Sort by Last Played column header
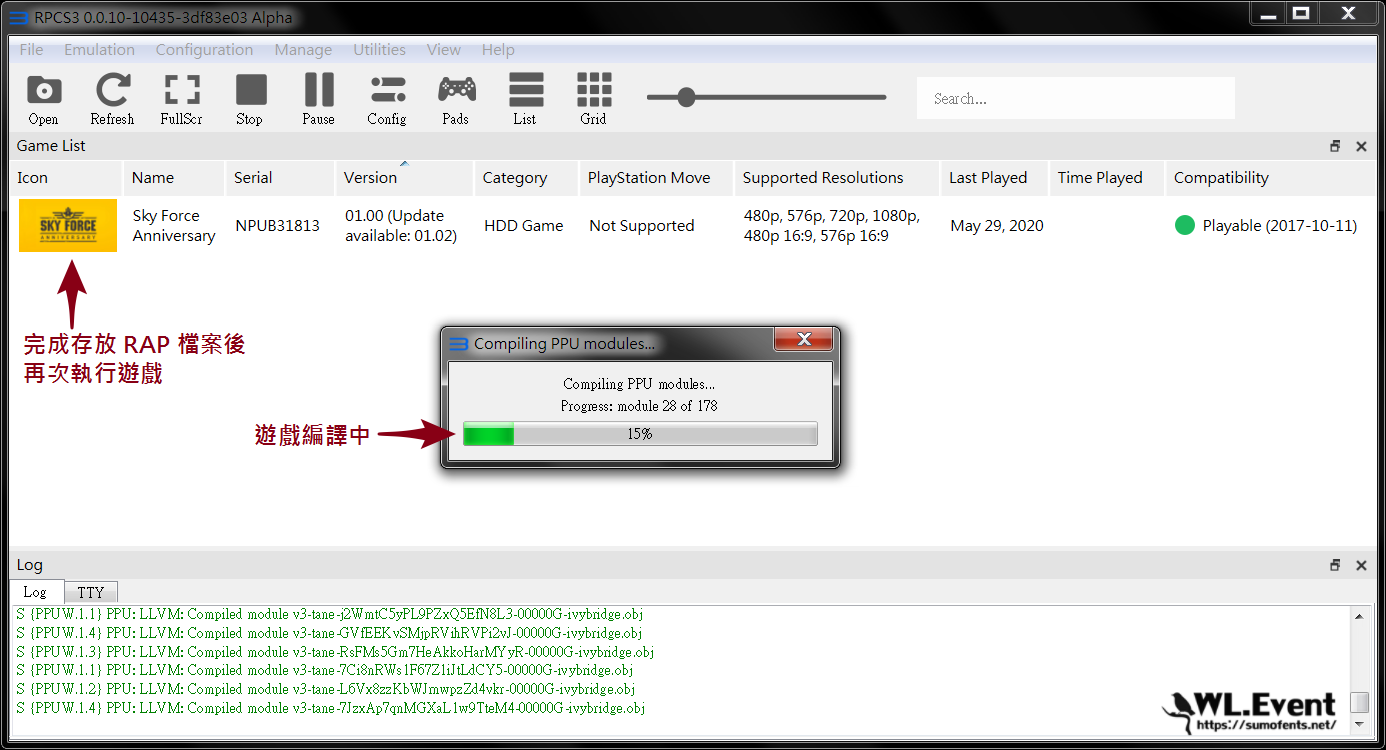1386x750 pixels. point(994,178)
